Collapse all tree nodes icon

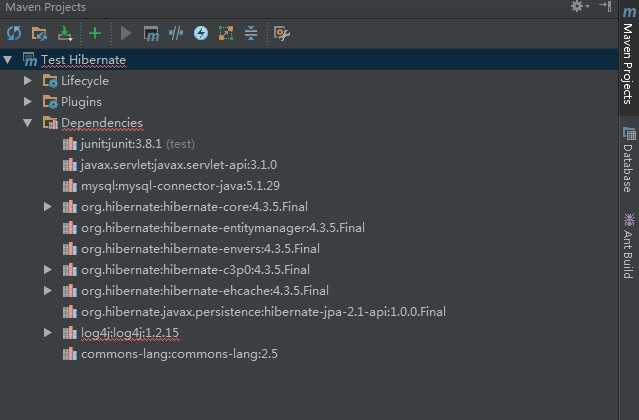[x=251, y=33]
